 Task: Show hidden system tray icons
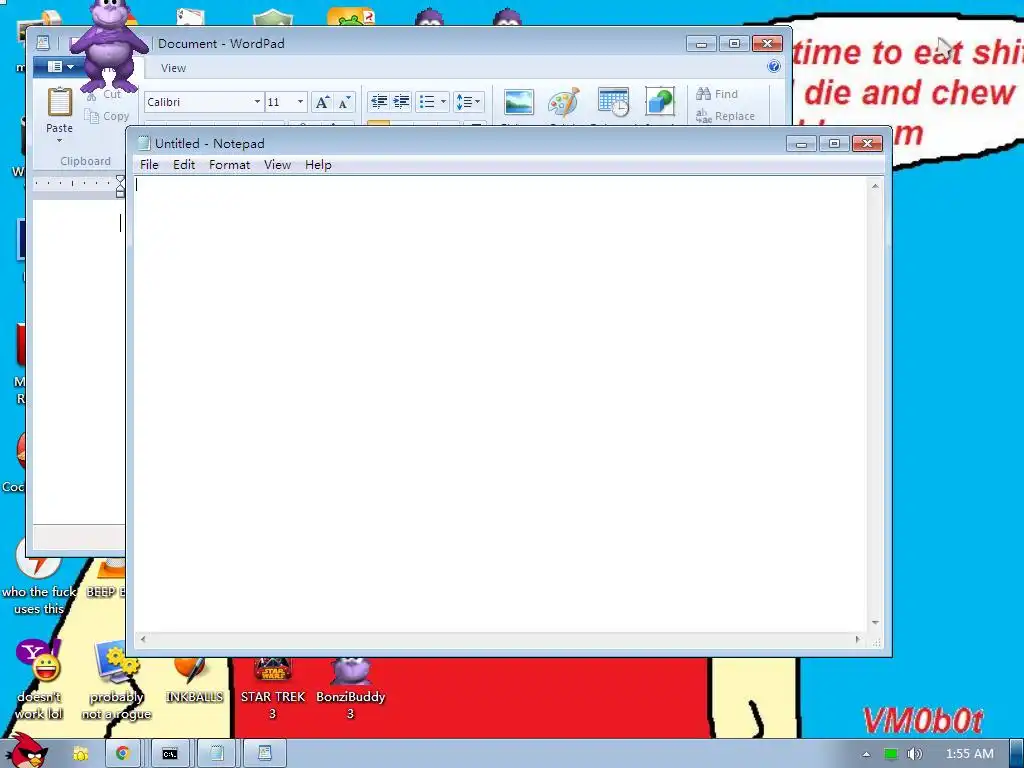click(x=867, y=754)
